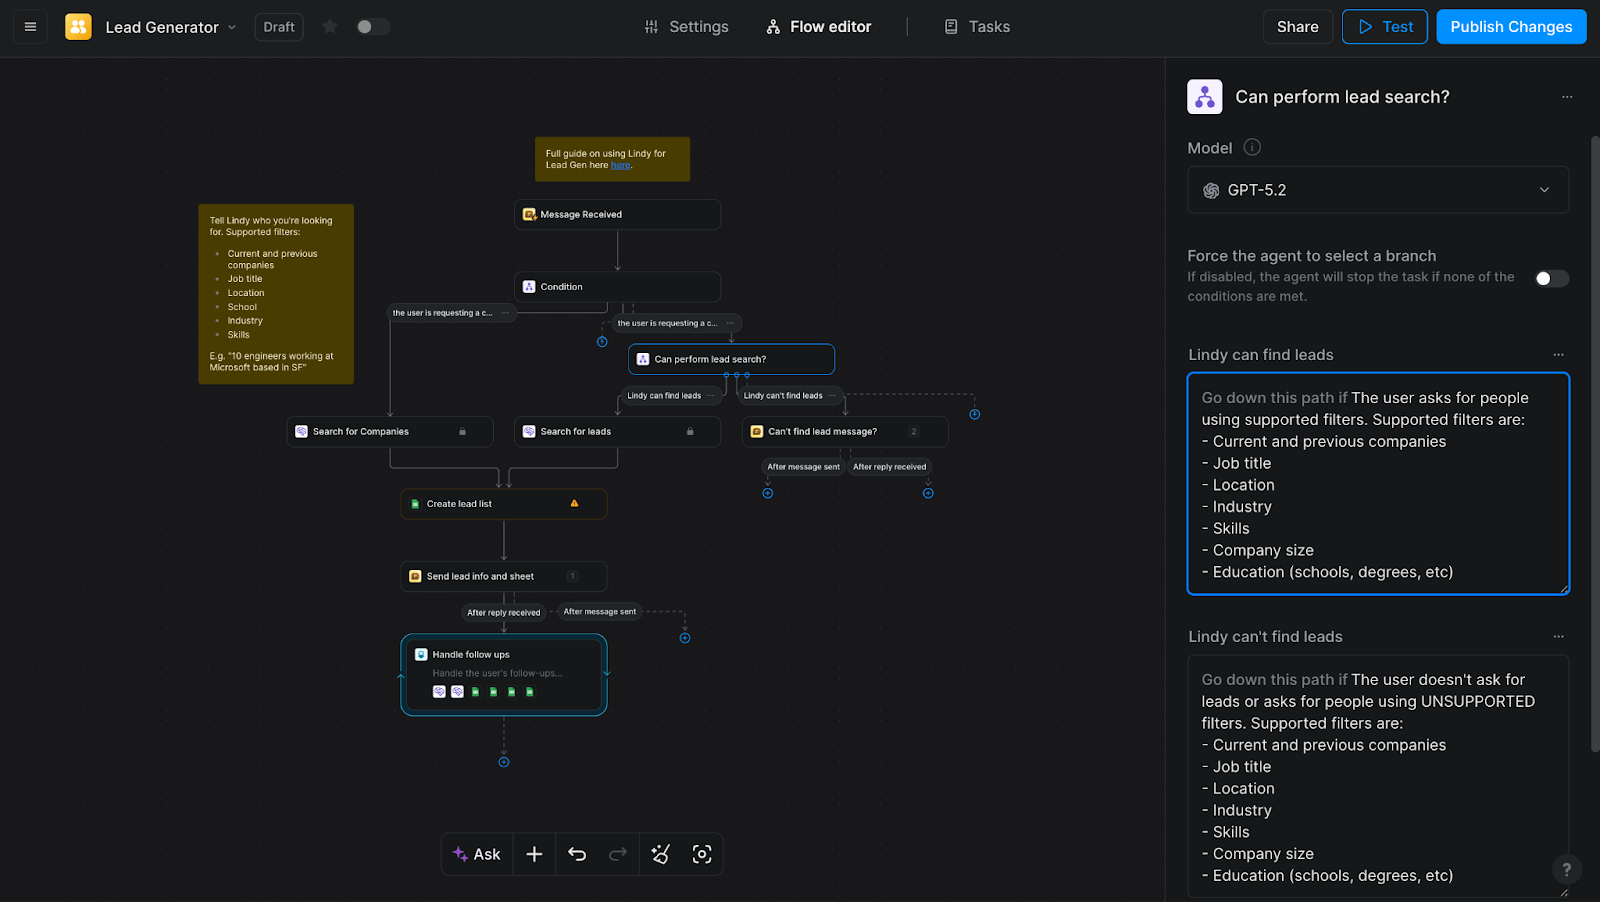This screenshot has height=902, width=1600.
Task: Select the Condition node
Action: click(617, 287)
